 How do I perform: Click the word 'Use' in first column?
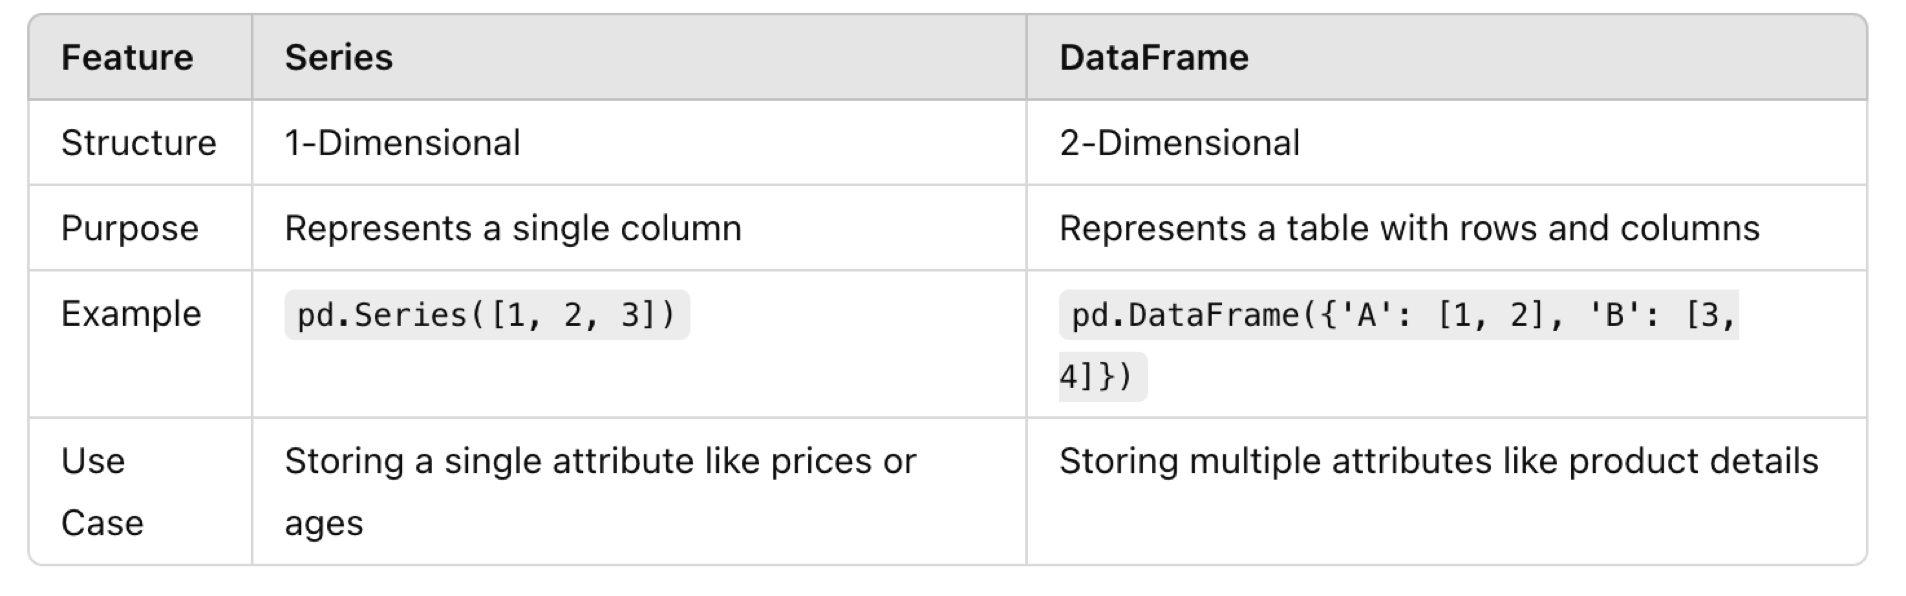click(93, 461)
